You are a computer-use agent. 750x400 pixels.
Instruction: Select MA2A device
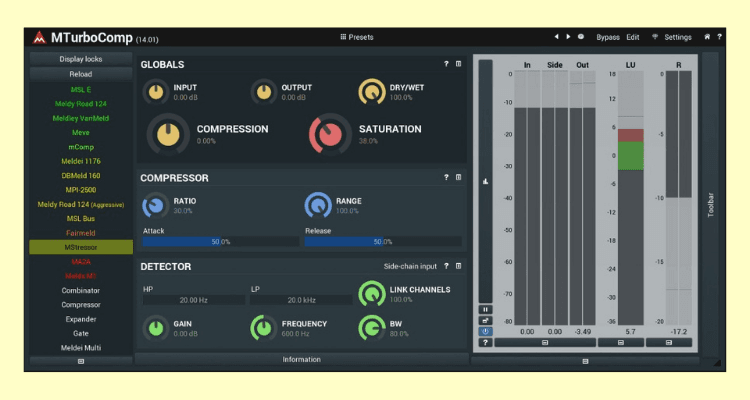click(x=81, y=262)
